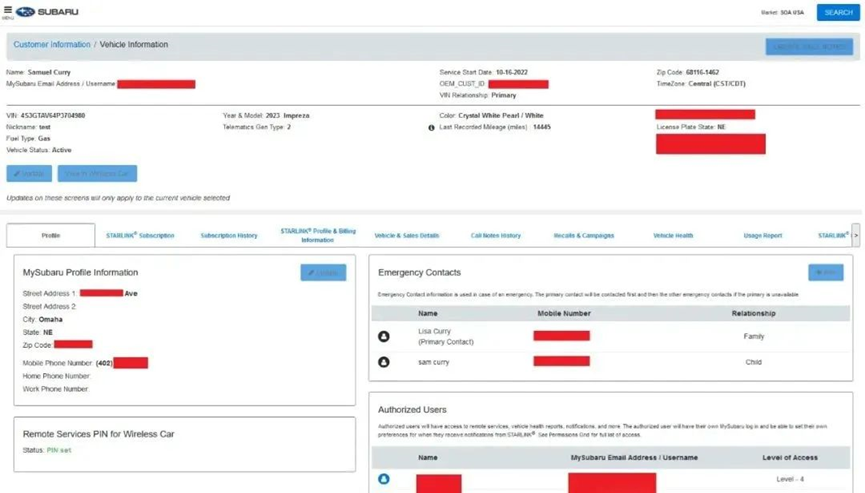The height and width of the screenshot is (493, 865).
Task: Click the blue SEARCH button
Action: pos(838,12)
